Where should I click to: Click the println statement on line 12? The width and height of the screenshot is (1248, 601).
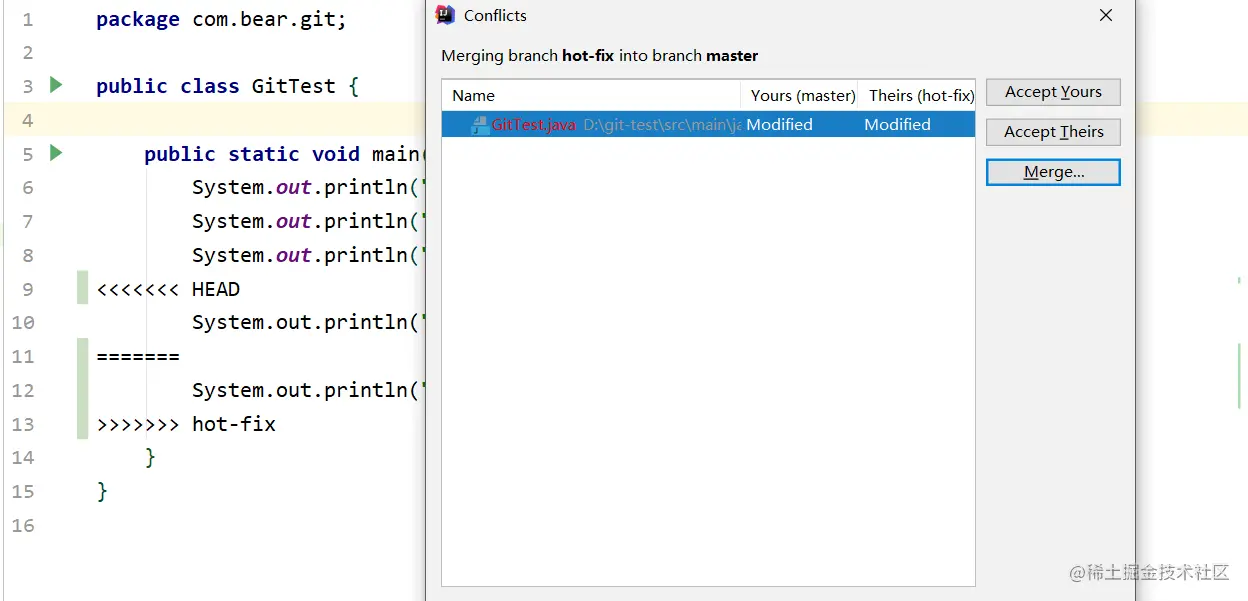308,391
